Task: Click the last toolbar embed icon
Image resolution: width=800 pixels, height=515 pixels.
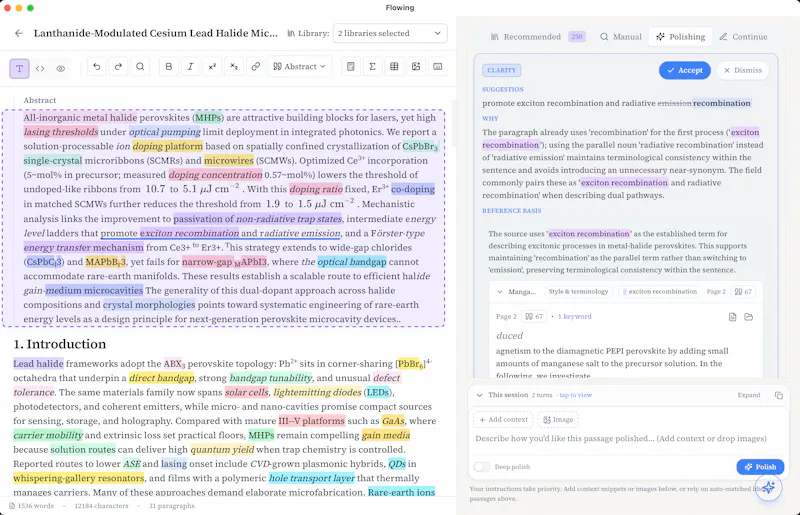Action: click(437, 66)
